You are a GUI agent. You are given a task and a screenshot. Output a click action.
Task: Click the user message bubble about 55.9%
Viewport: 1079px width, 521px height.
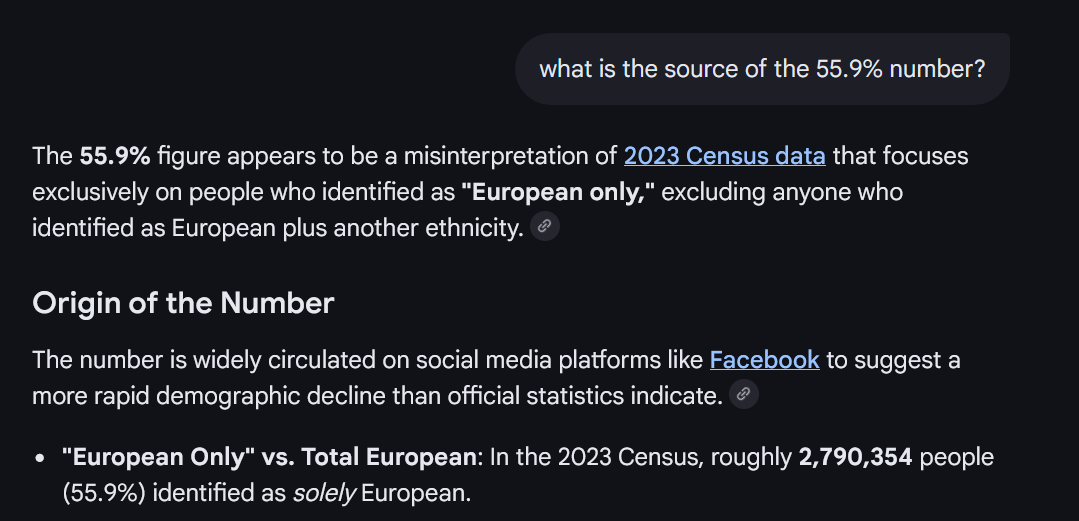(x=762, y=69)
